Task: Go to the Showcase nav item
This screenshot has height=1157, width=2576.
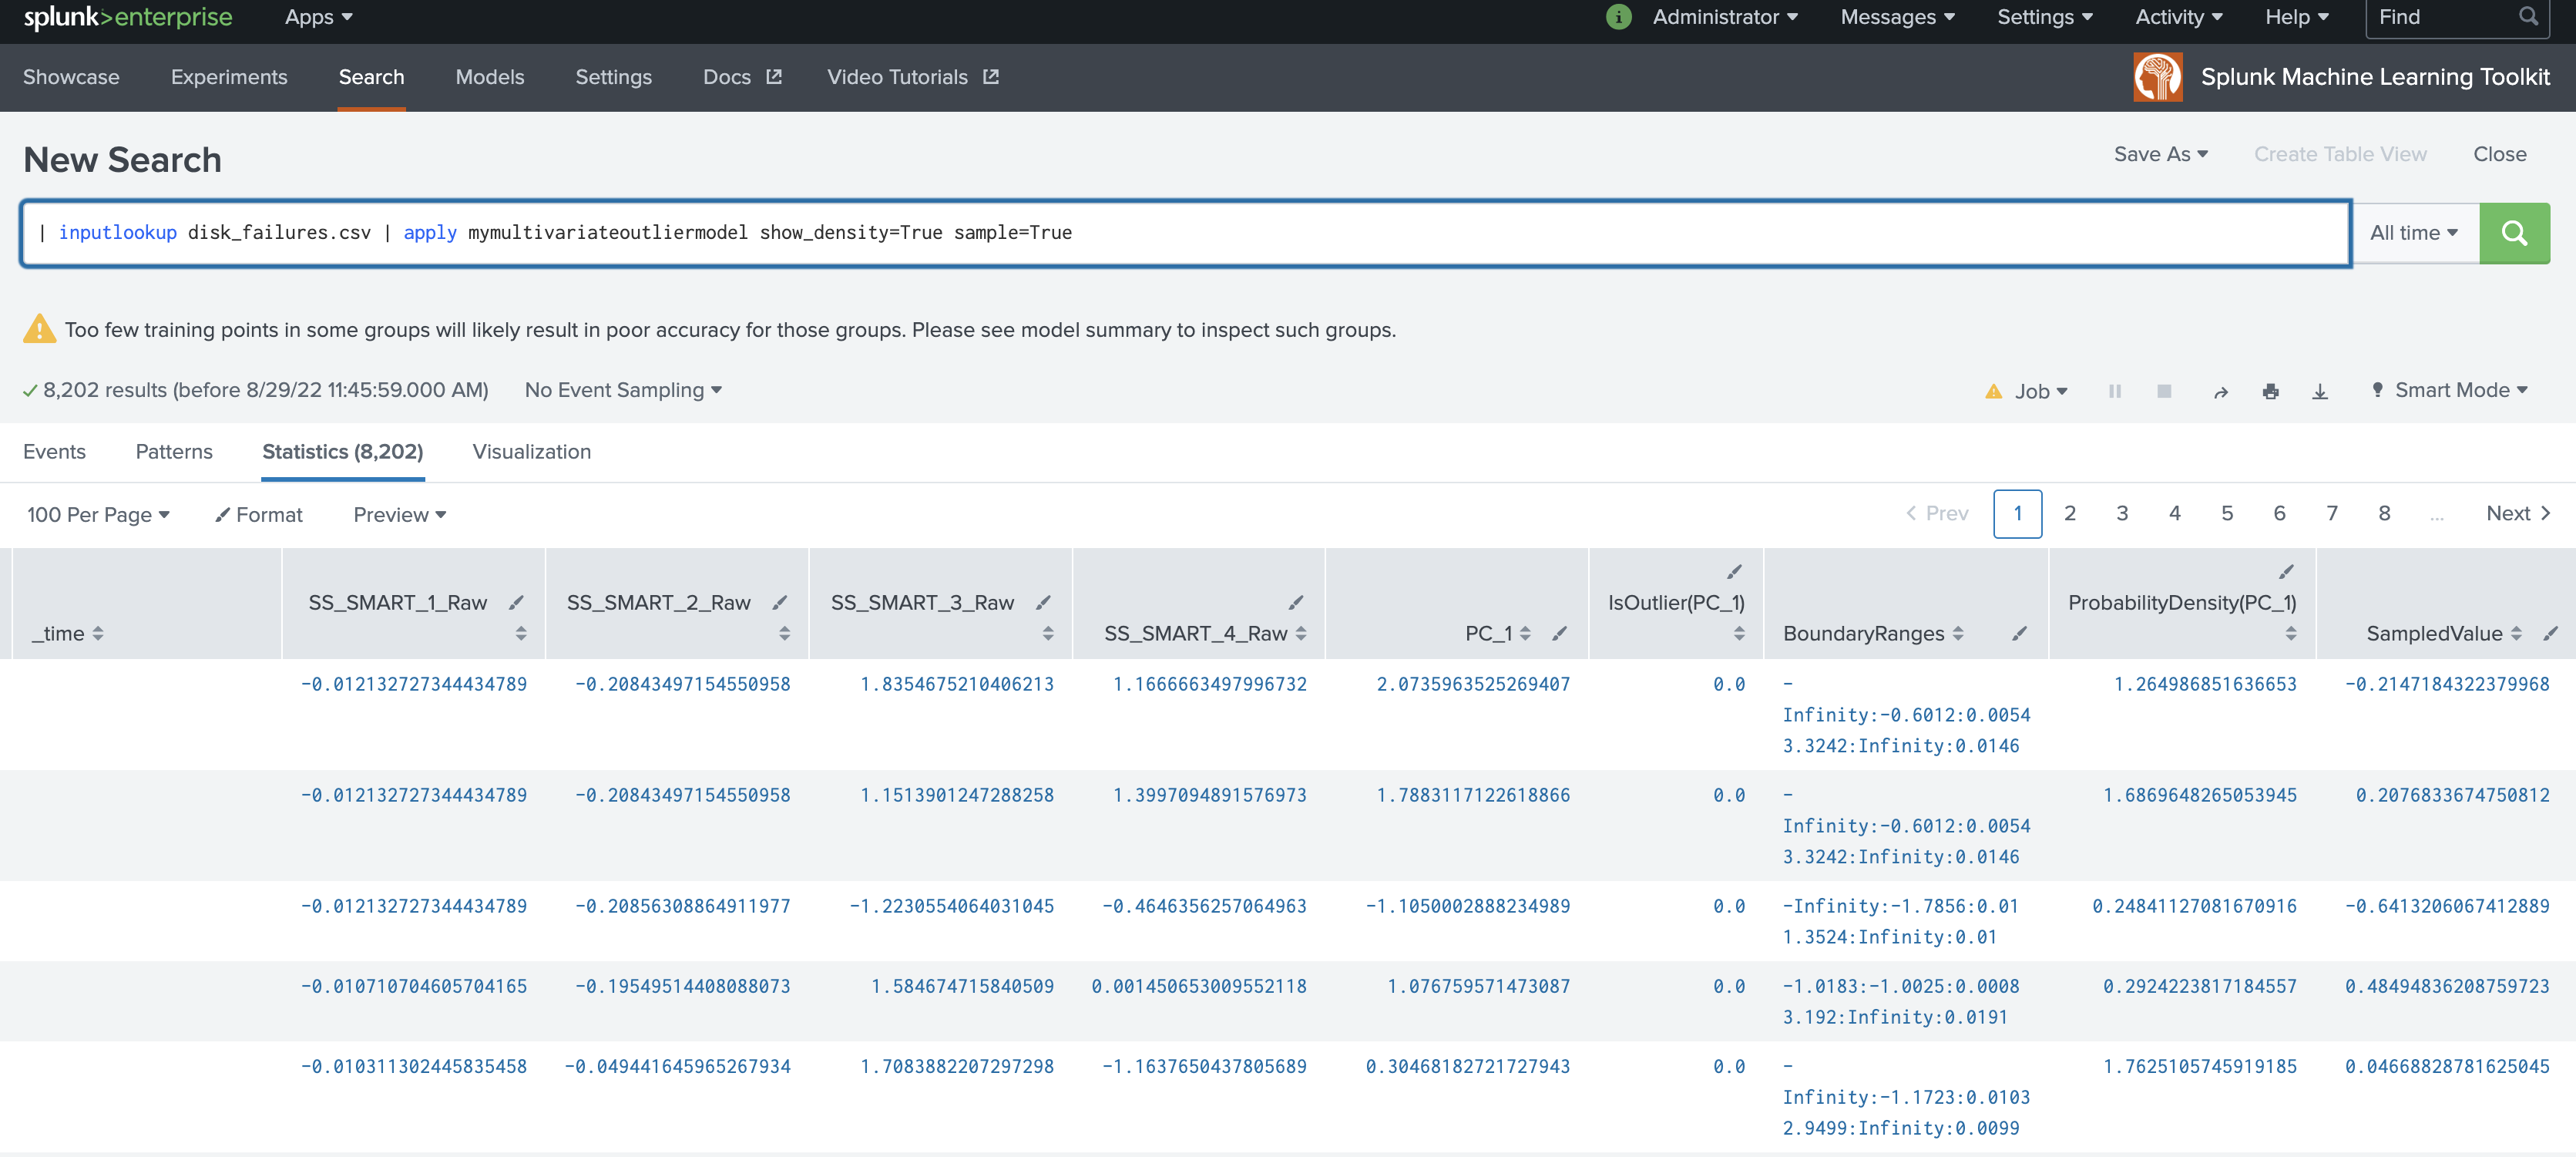Action: [x=71, y=77]
